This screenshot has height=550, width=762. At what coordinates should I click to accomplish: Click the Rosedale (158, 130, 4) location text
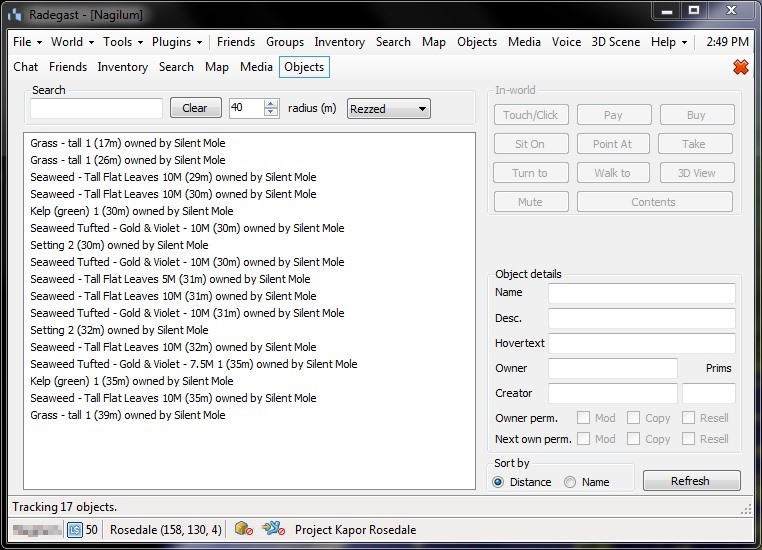coord(166,530)
